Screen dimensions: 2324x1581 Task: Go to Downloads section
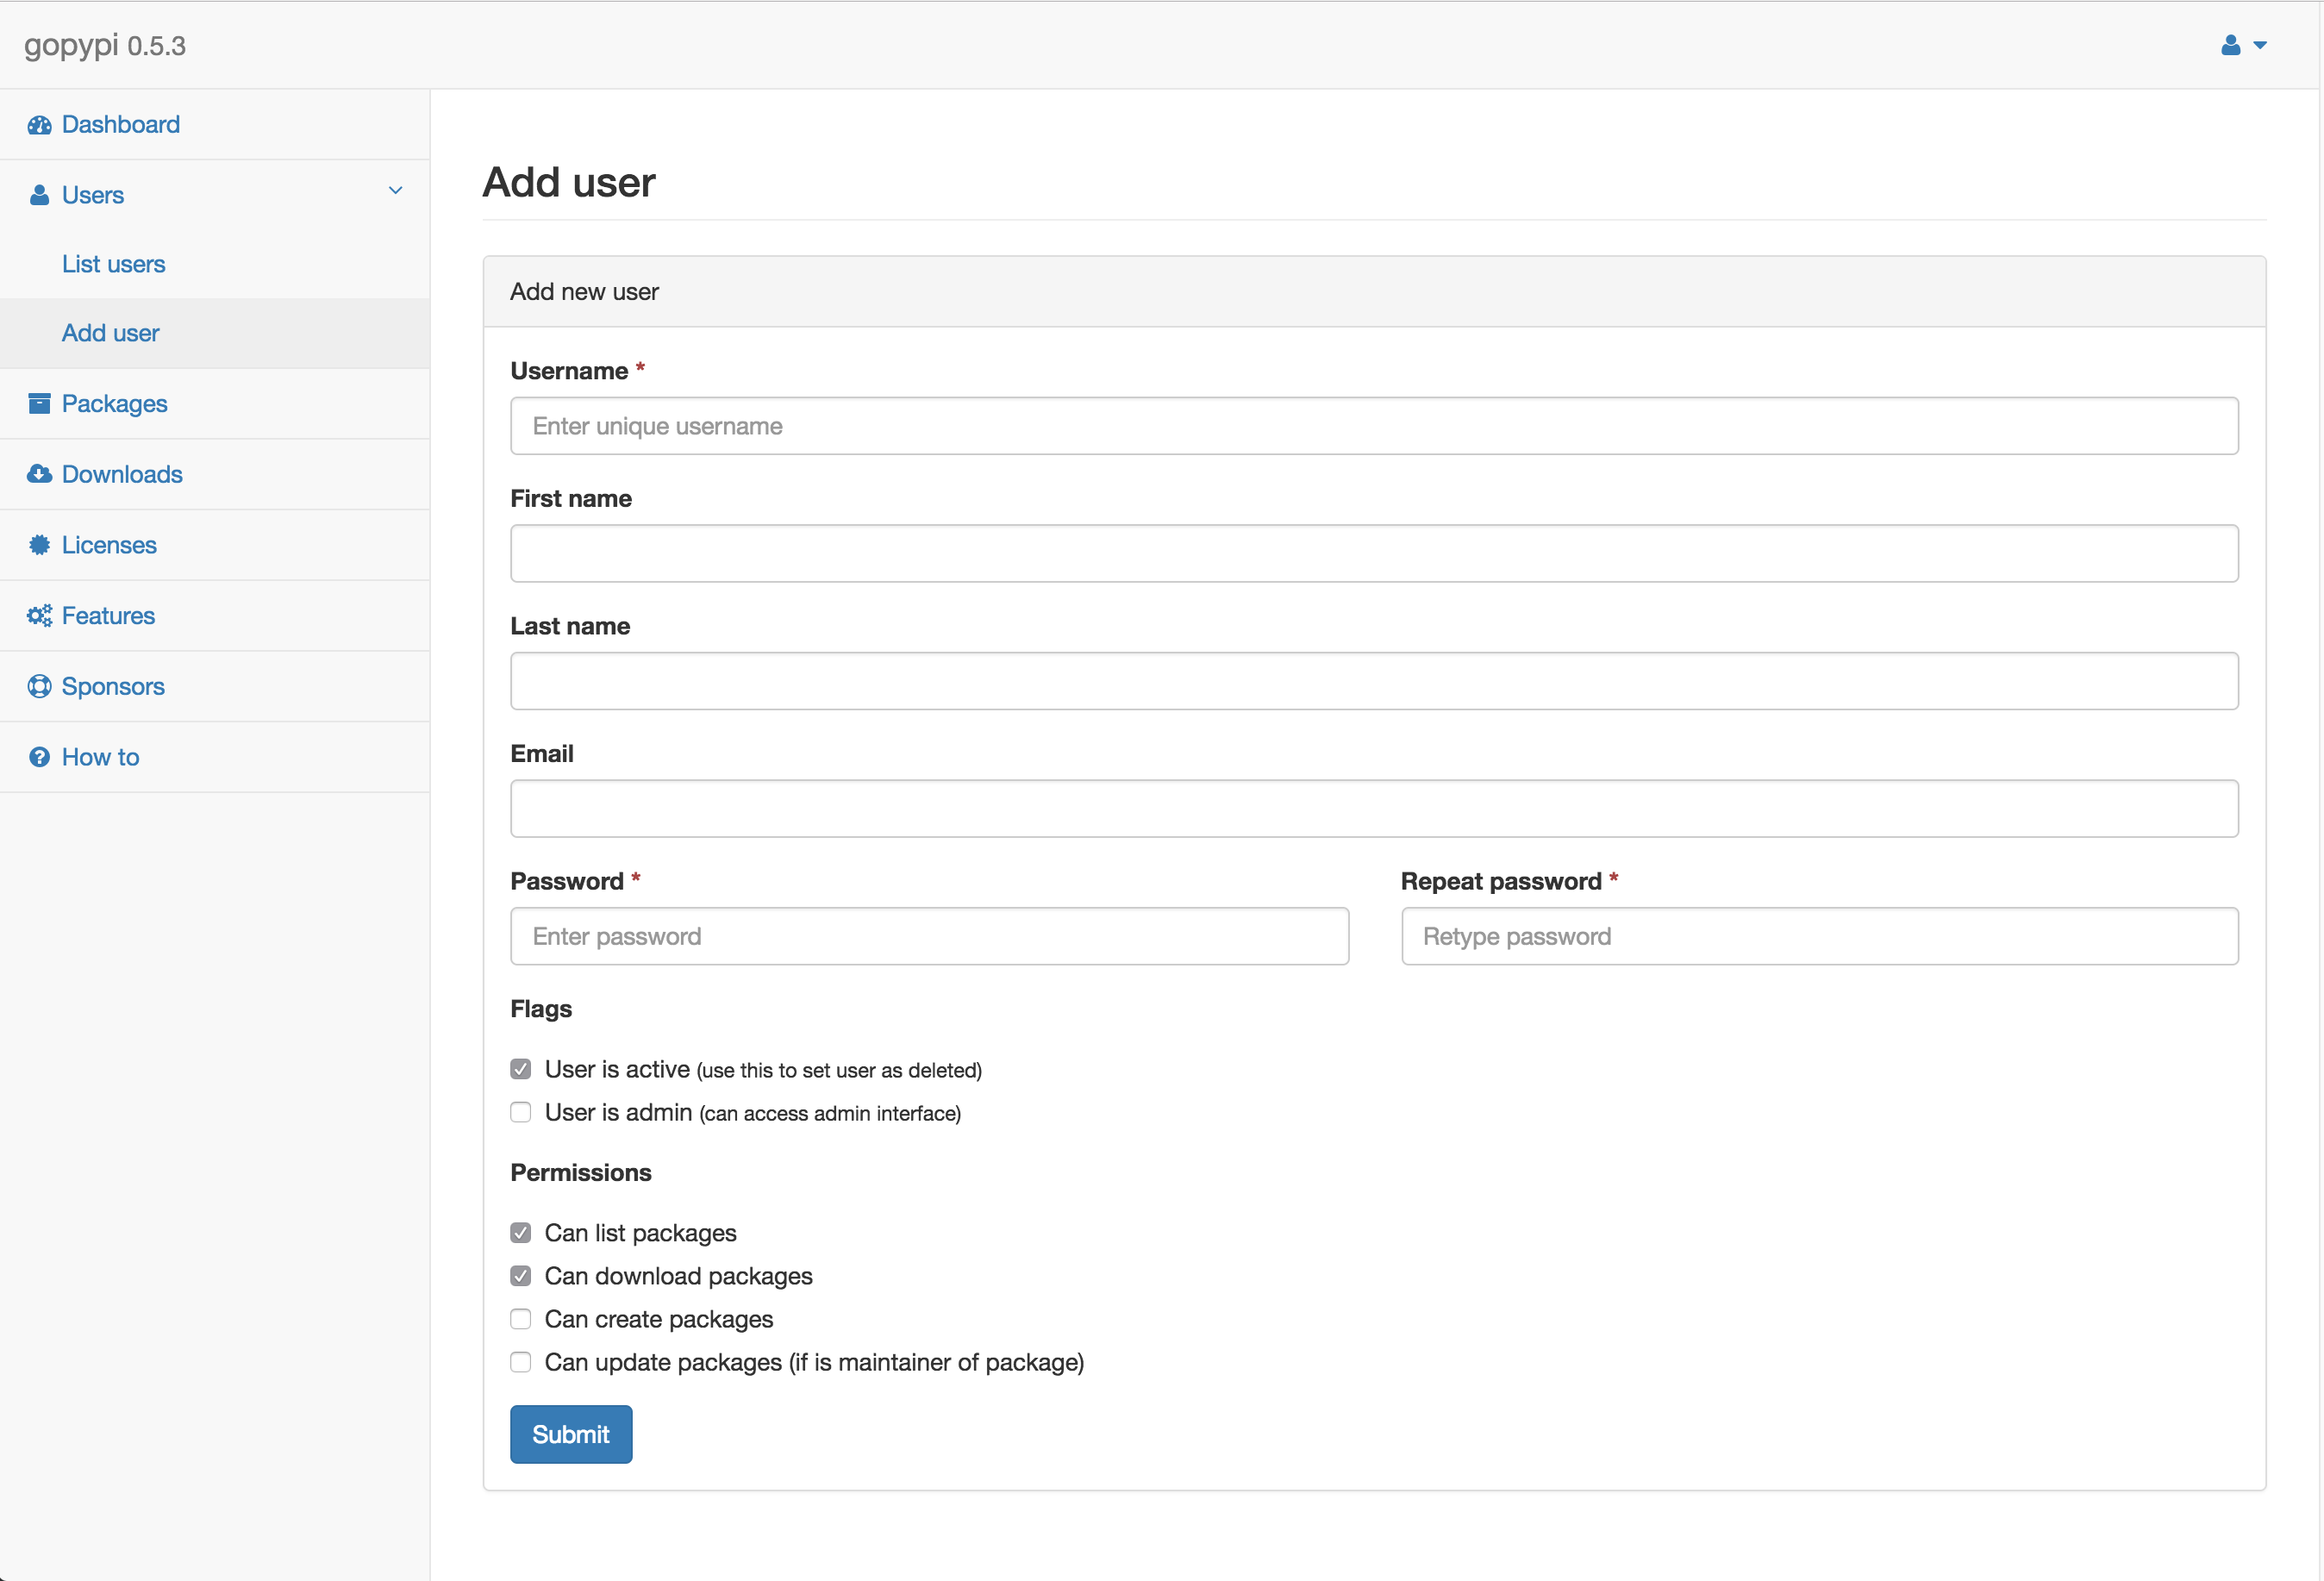coord(215,474)
